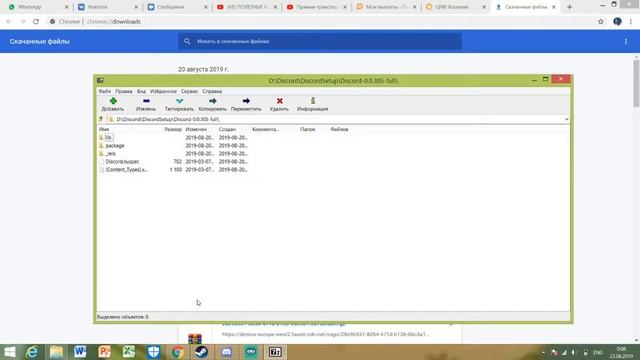Close the WhatsApp Chrome tab
The image size is (640, 360).
(67, 7)
